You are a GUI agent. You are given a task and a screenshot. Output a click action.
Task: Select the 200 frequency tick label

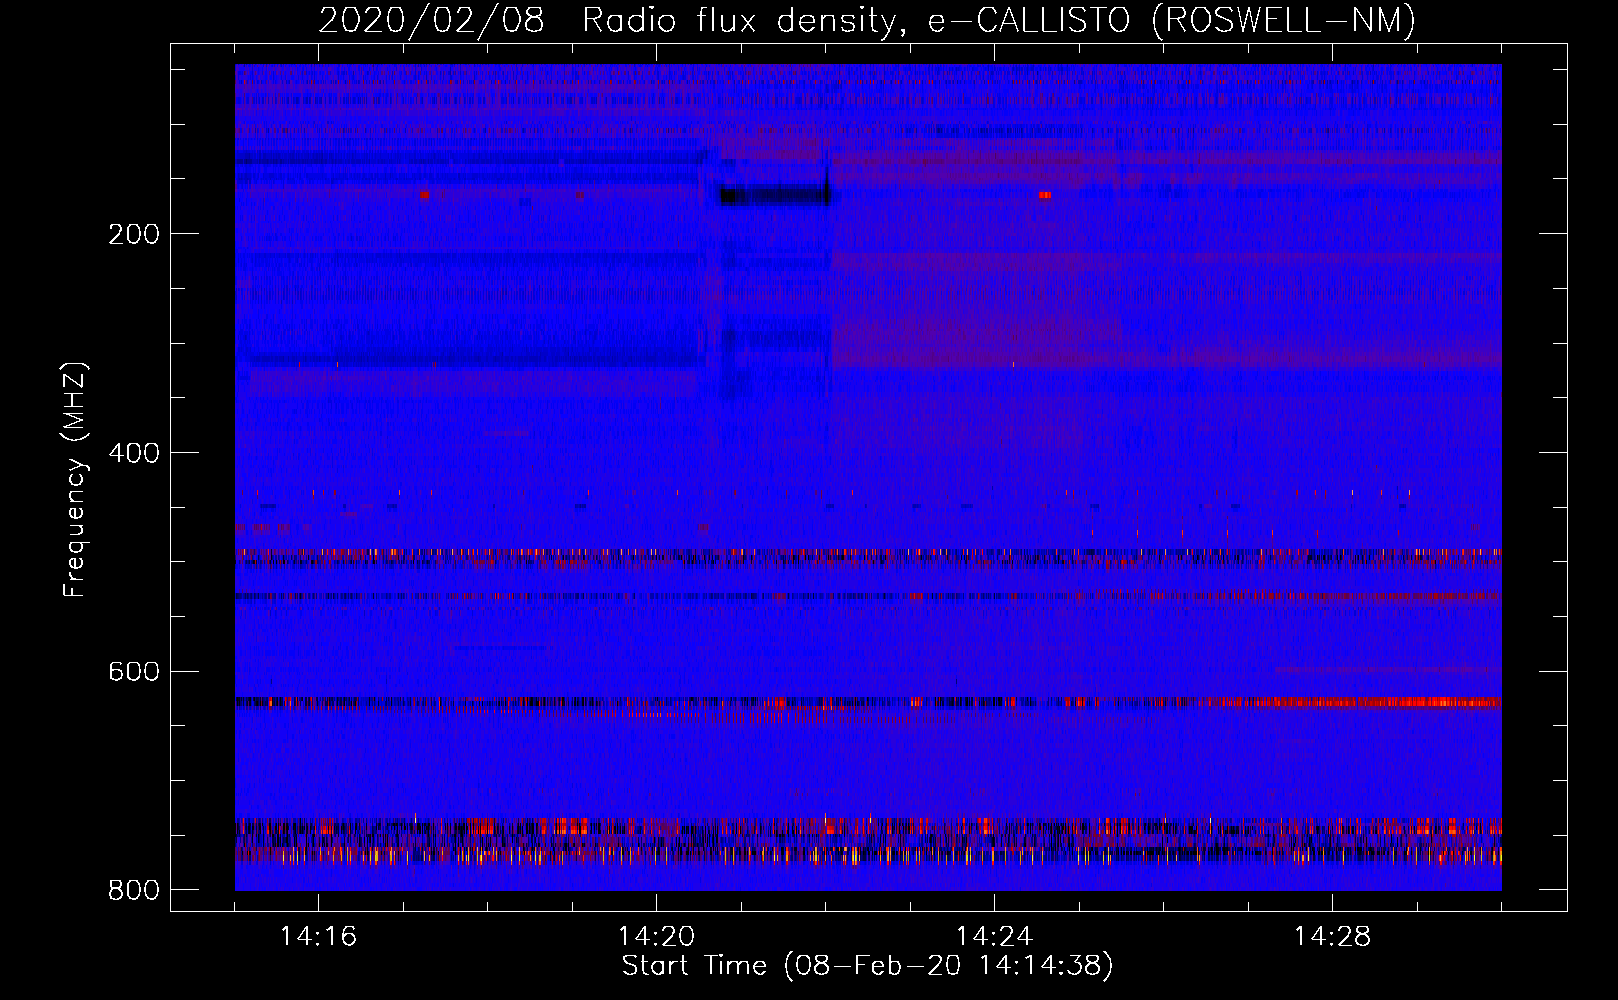[x=134, y=234]
